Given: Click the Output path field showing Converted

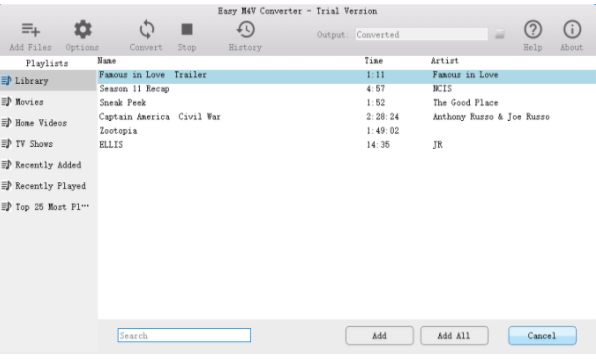Looking at the screenshot, I should [422, 34].
